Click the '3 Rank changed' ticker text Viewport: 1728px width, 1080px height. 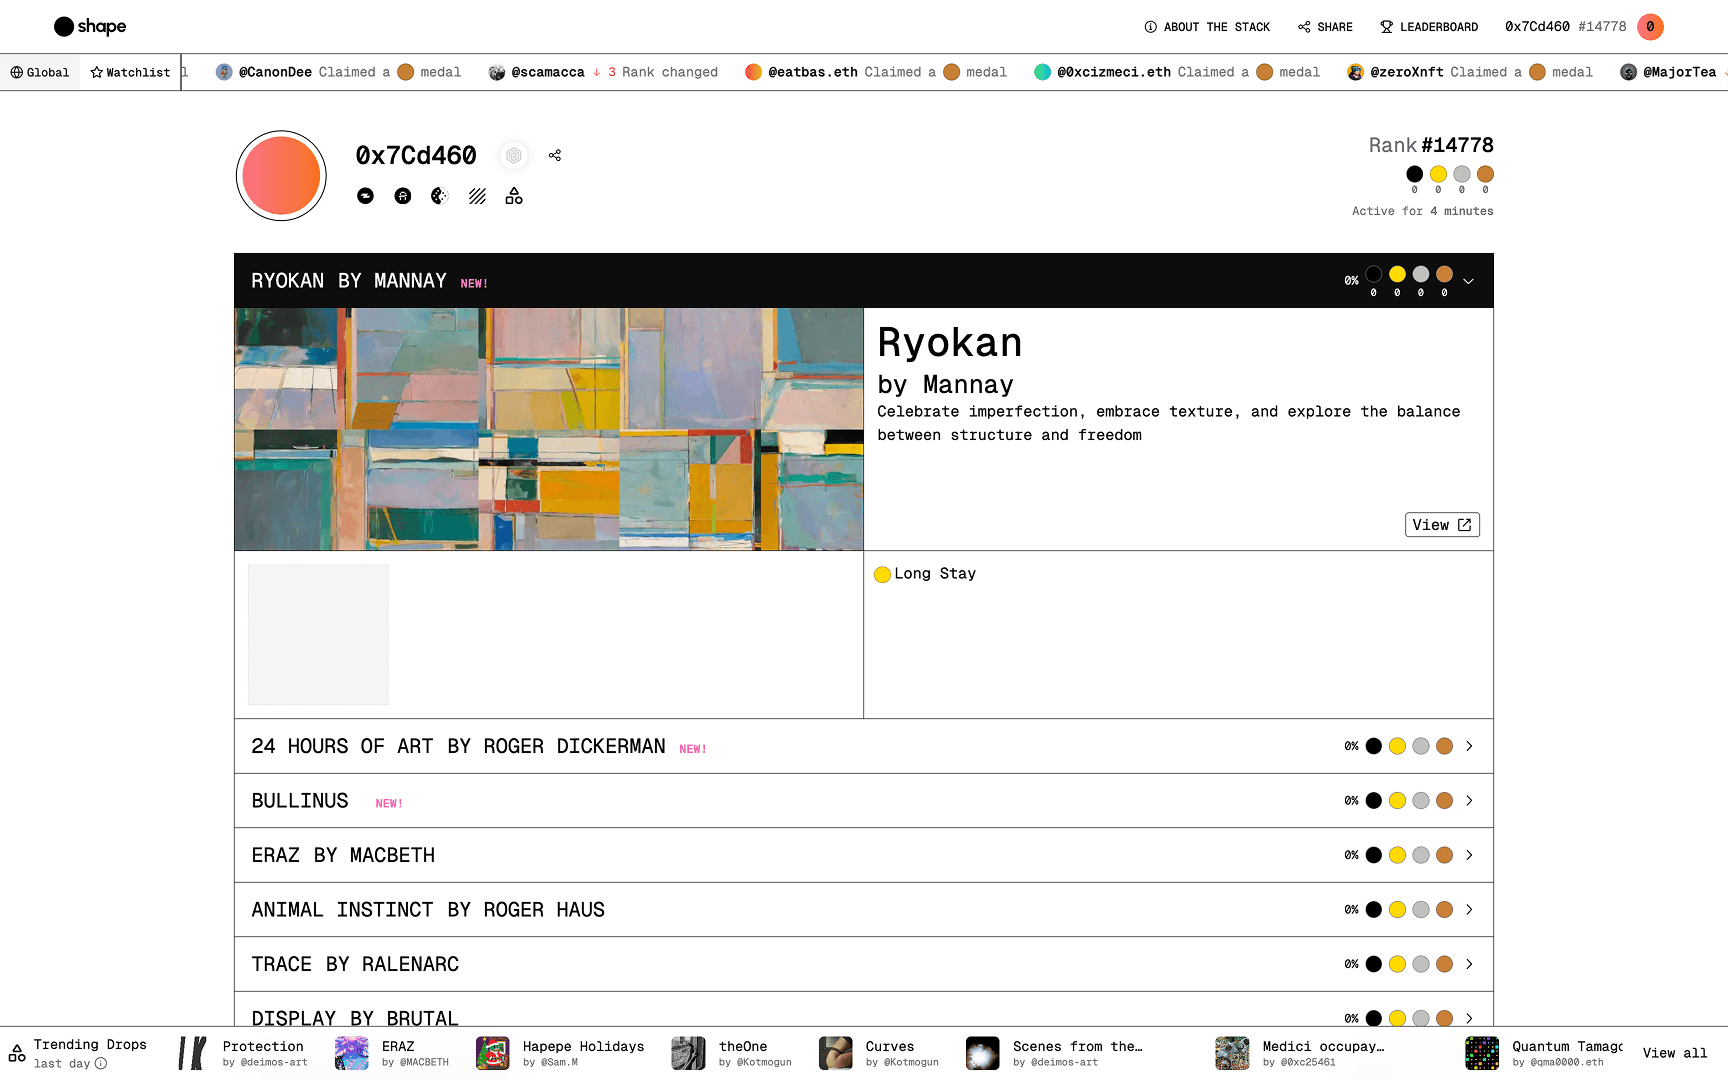pos(663,72)
